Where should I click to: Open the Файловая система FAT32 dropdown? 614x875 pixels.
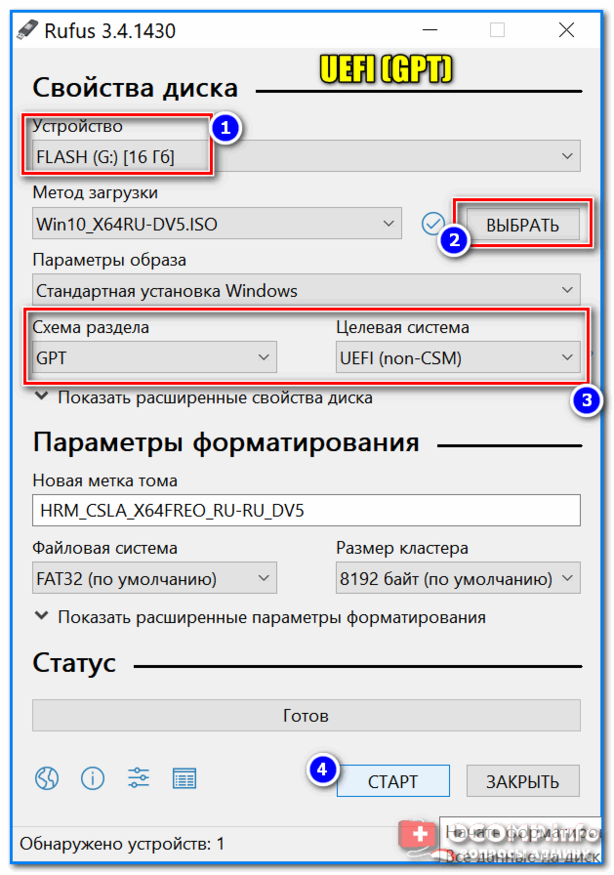[x=154, y=578]
